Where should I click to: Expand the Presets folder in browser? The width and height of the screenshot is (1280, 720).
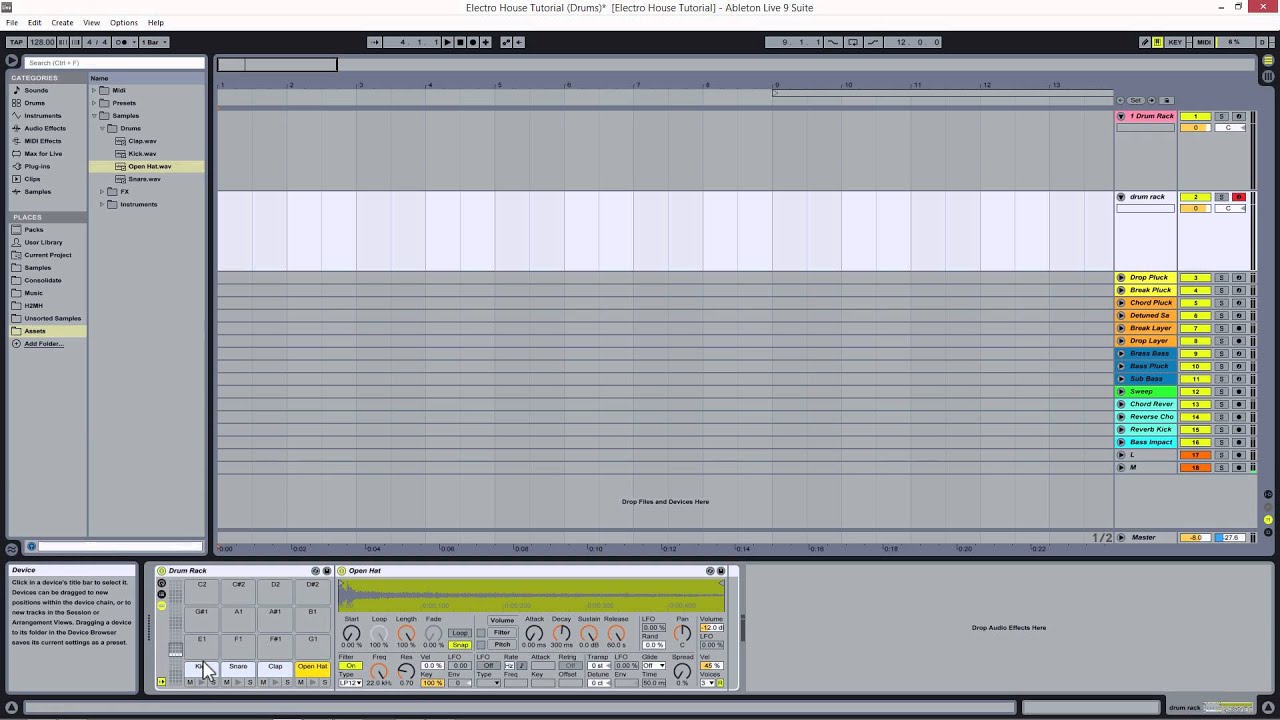point(94,103)
